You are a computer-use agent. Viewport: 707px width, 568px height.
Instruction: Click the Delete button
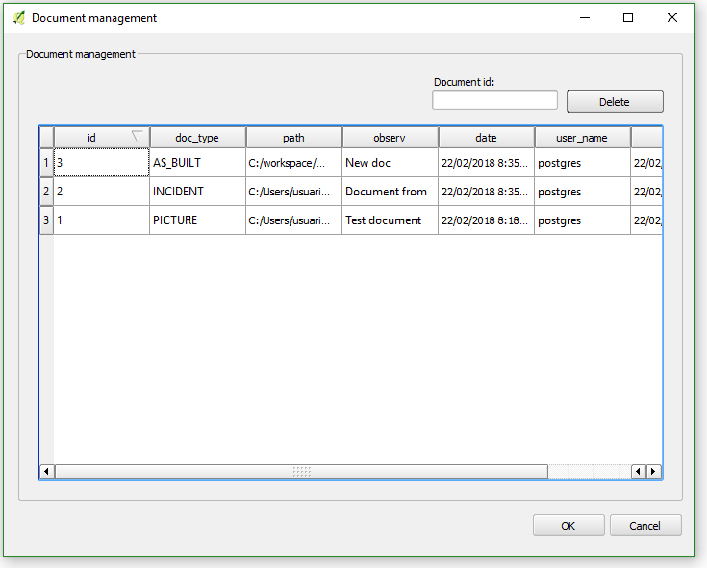(x=614, y=102)
